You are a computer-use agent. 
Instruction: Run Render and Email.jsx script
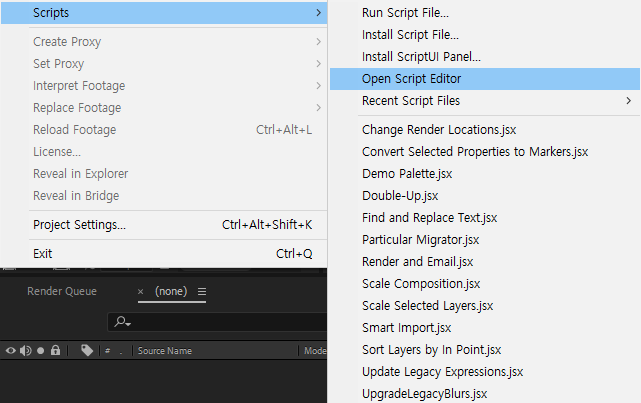point(485,262)
